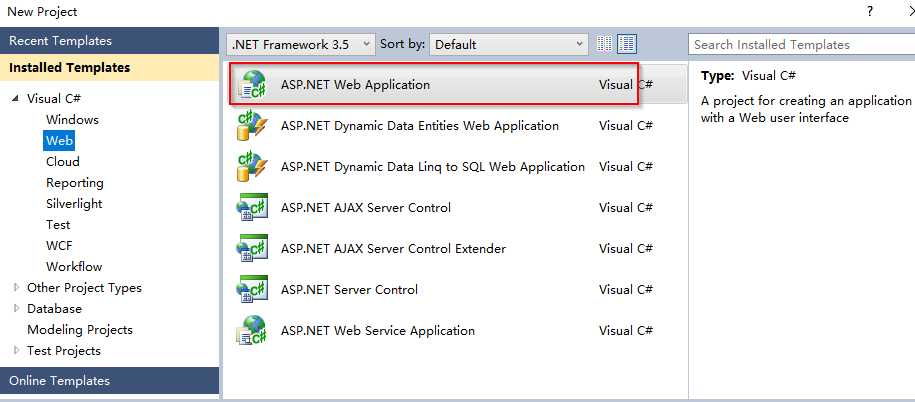Select ASP.NET Dynamic Data Linq to SQL Web Application
The width and height of the screenshot is (915, 402).
[x=432, y=167]
